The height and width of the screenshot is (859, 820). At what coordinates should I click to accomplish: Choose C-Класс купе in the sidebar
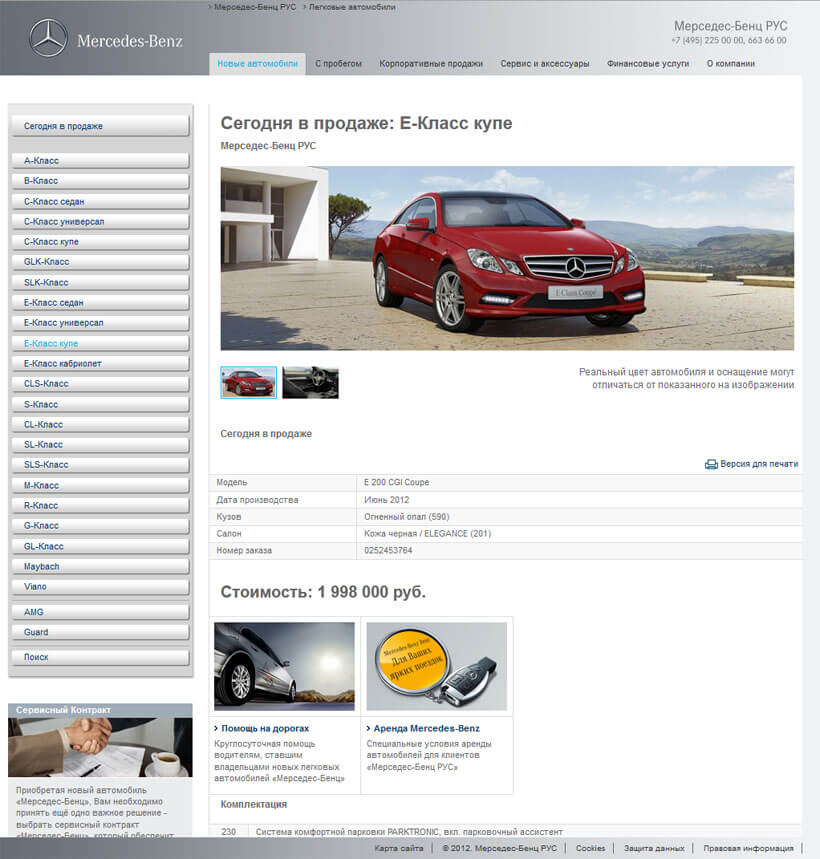(100, 242)
